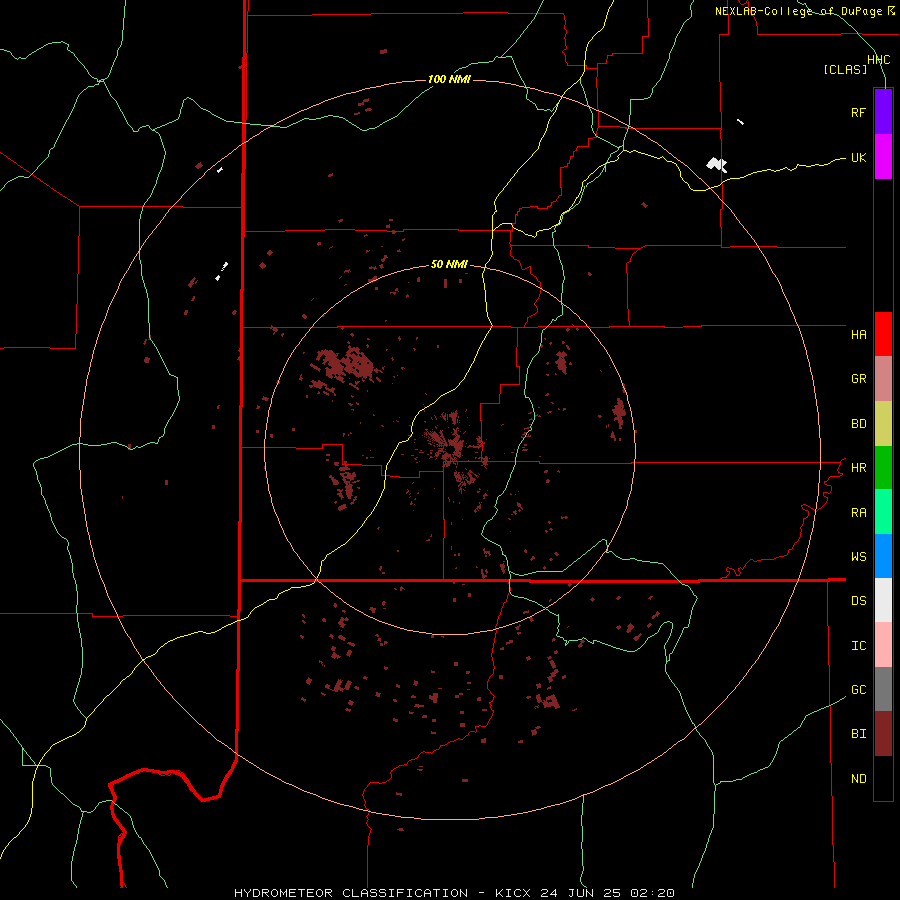Select the DS white legend swatch

pyautogui.click(x=883, y=600)
